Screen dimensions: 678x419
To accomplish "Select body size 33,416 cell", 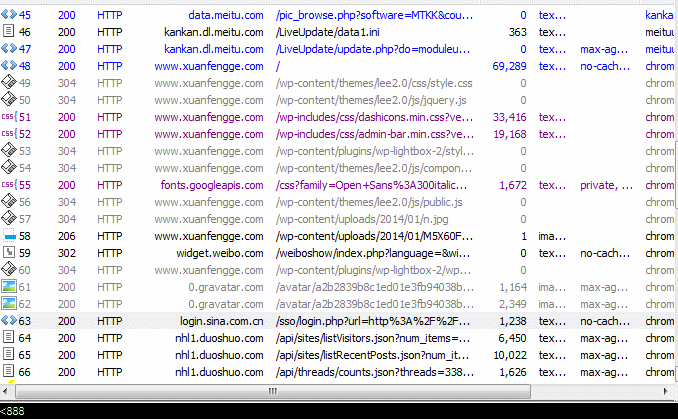I will (x=509, y=117).
